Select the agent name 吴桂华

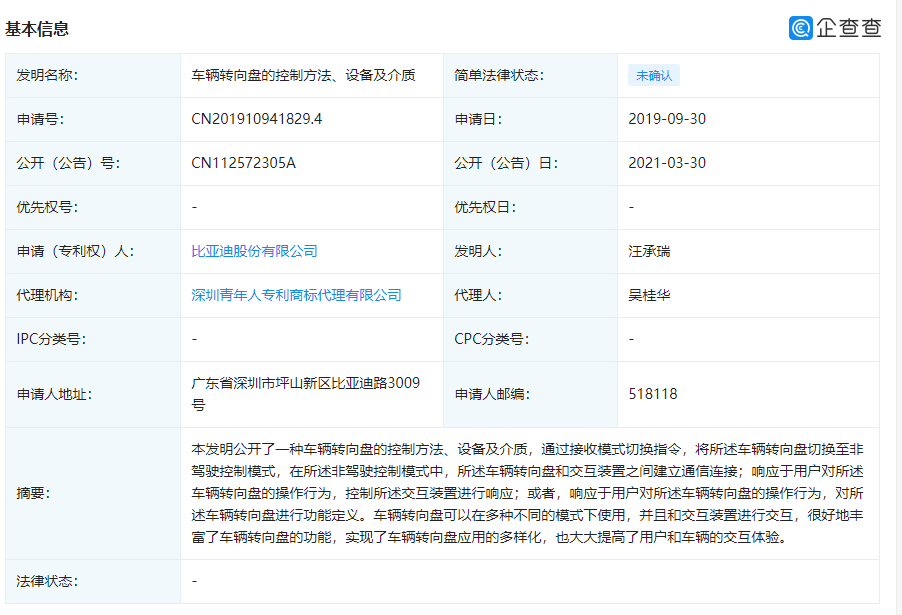(649, 295)
